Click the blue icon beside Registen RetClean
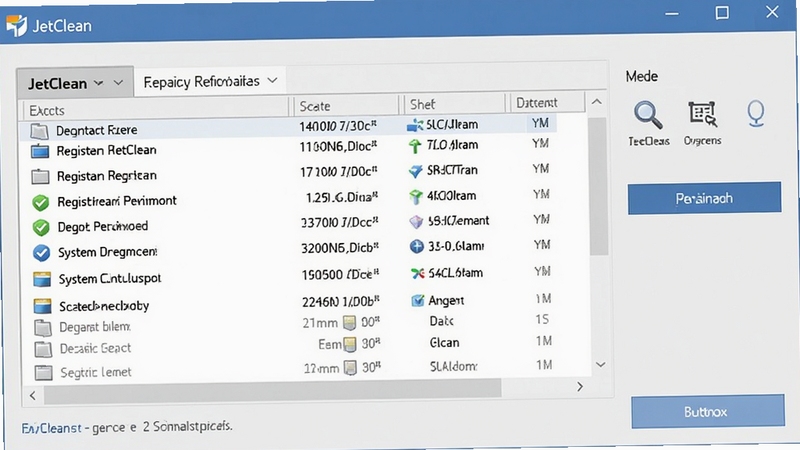Image resolution: width=800 pixels, height=450 pixels. [x=40, y=152]
